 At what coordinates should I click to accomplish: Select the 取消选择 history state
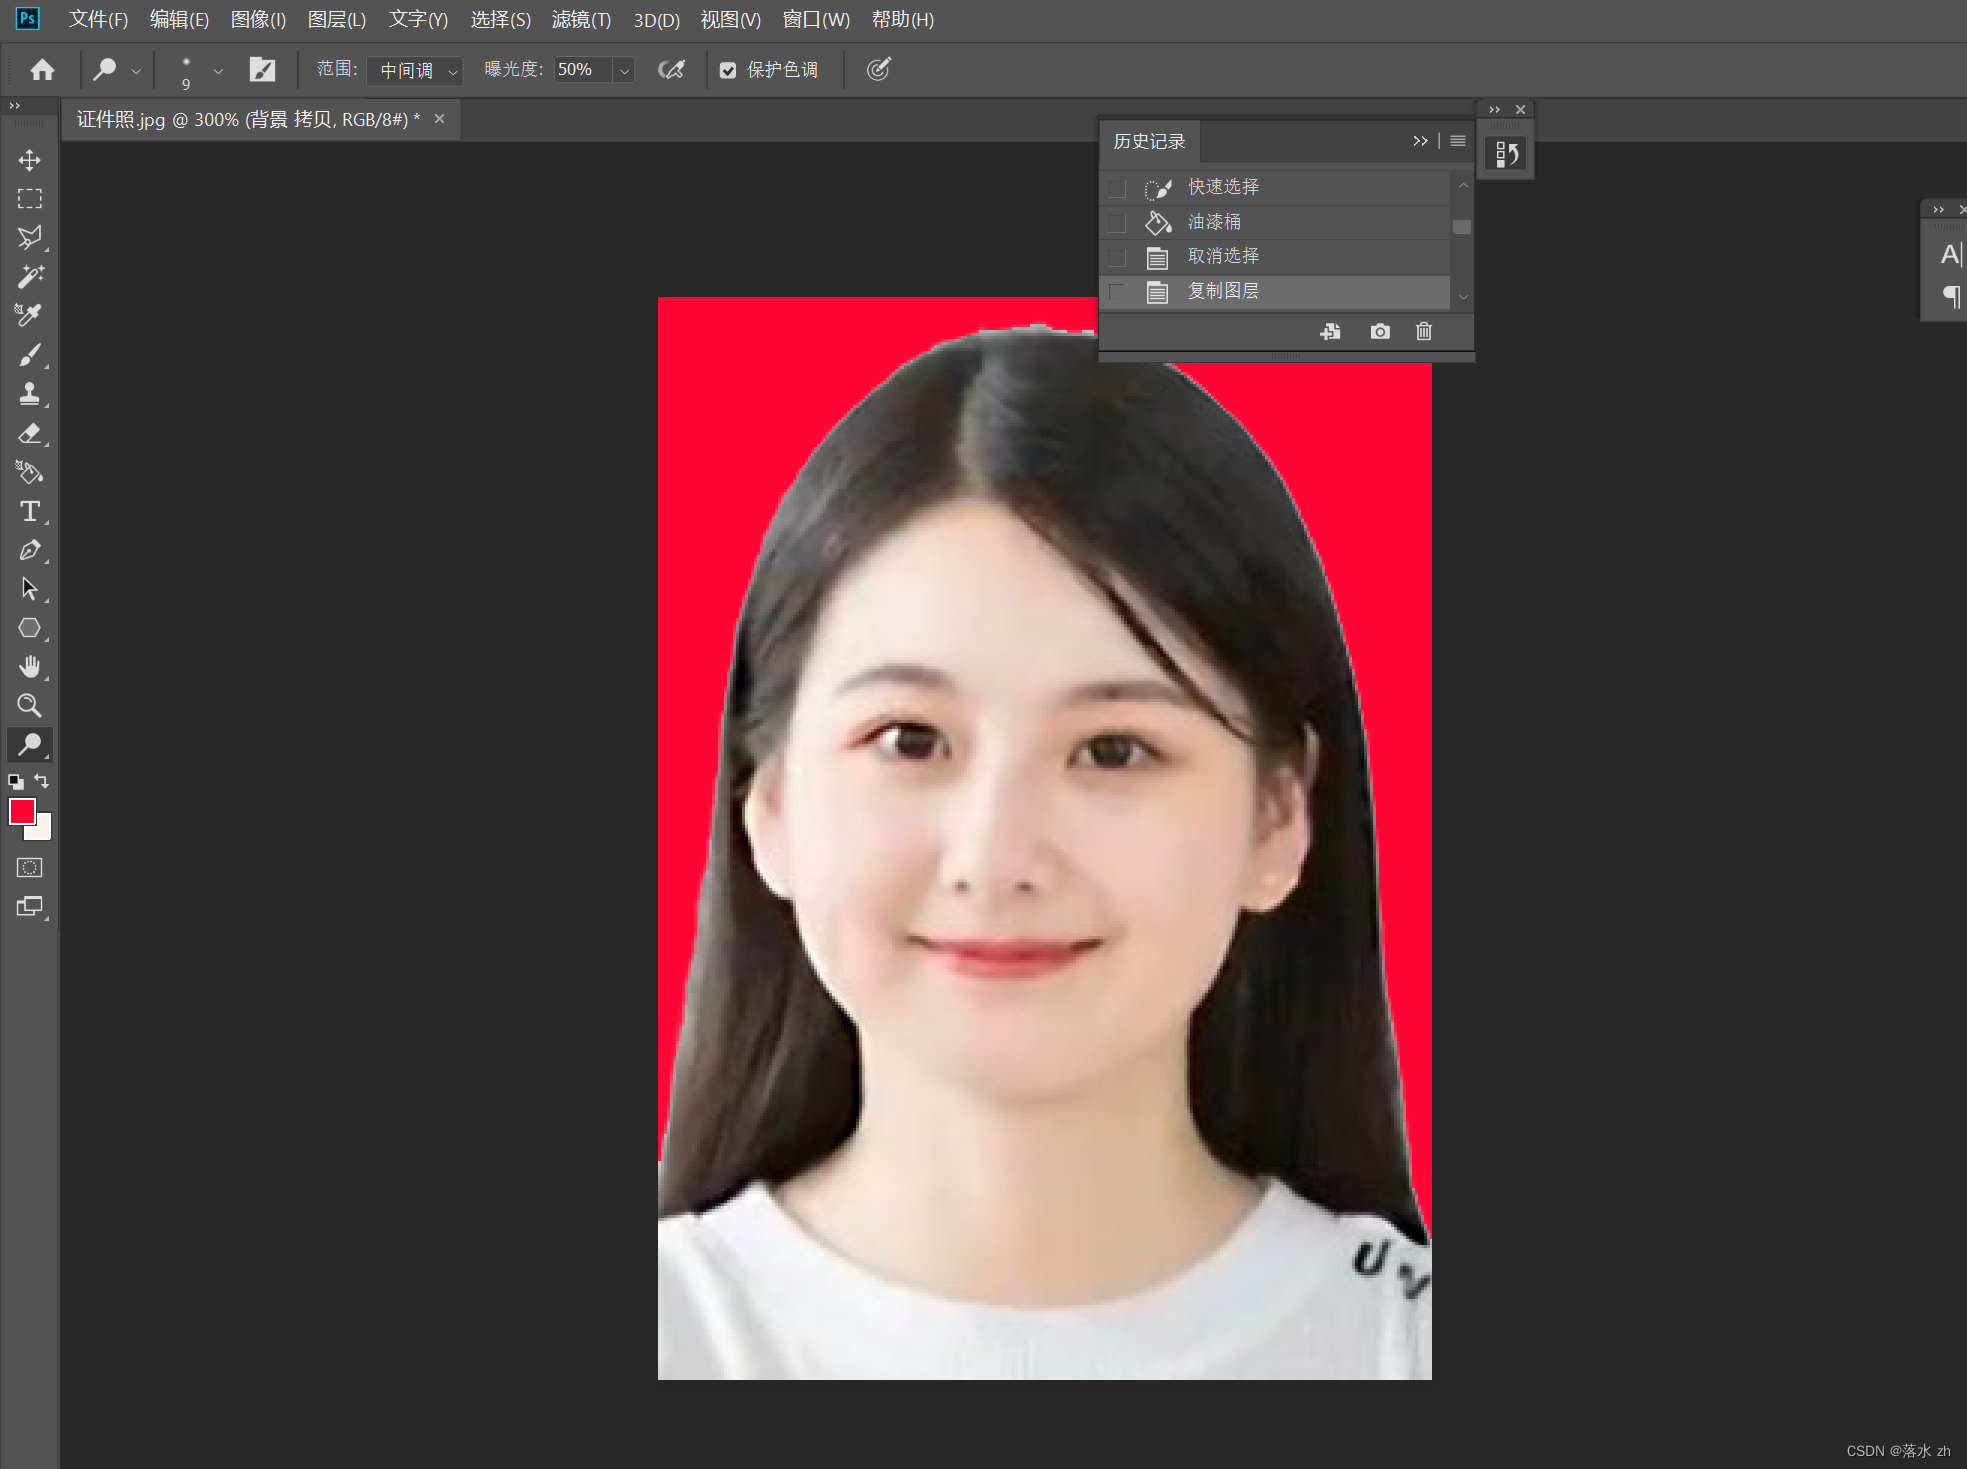click(x=1222, y=256)
